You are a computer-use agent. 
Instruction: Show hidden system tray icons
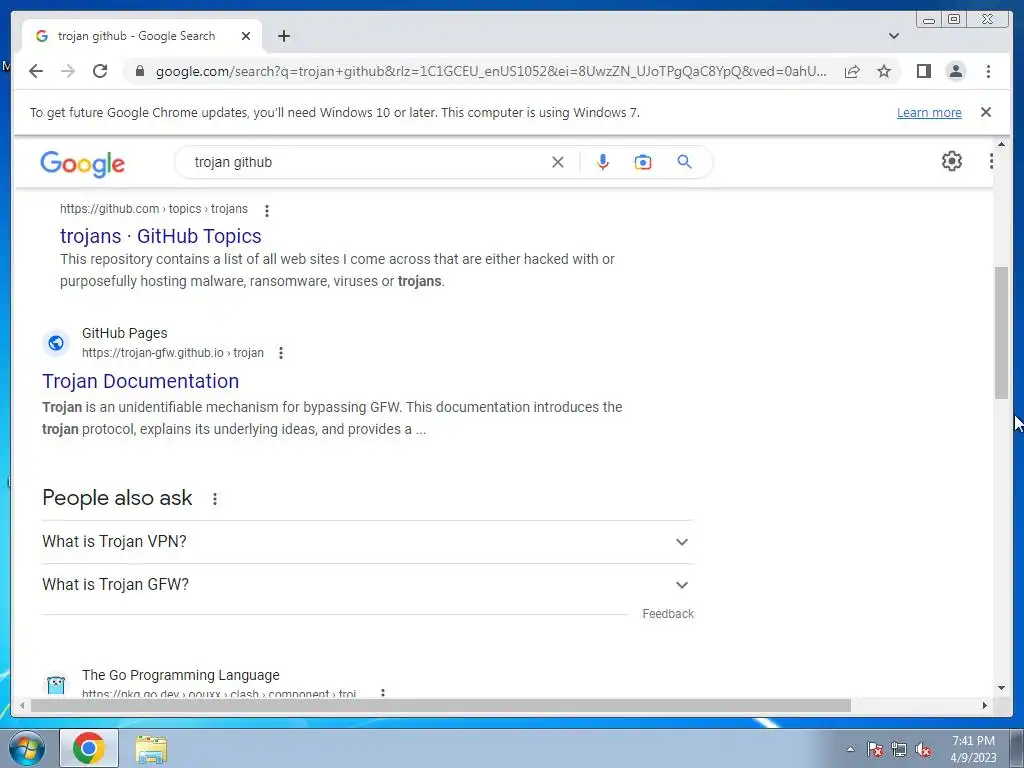850,749
